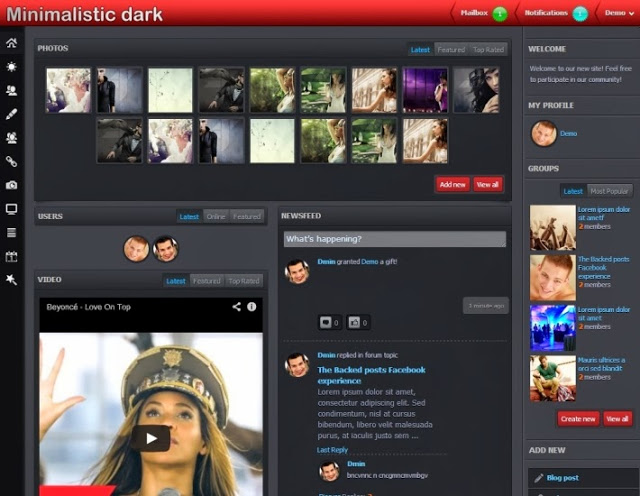
Task: Open the Notifications menu
Action: [555, 13]
